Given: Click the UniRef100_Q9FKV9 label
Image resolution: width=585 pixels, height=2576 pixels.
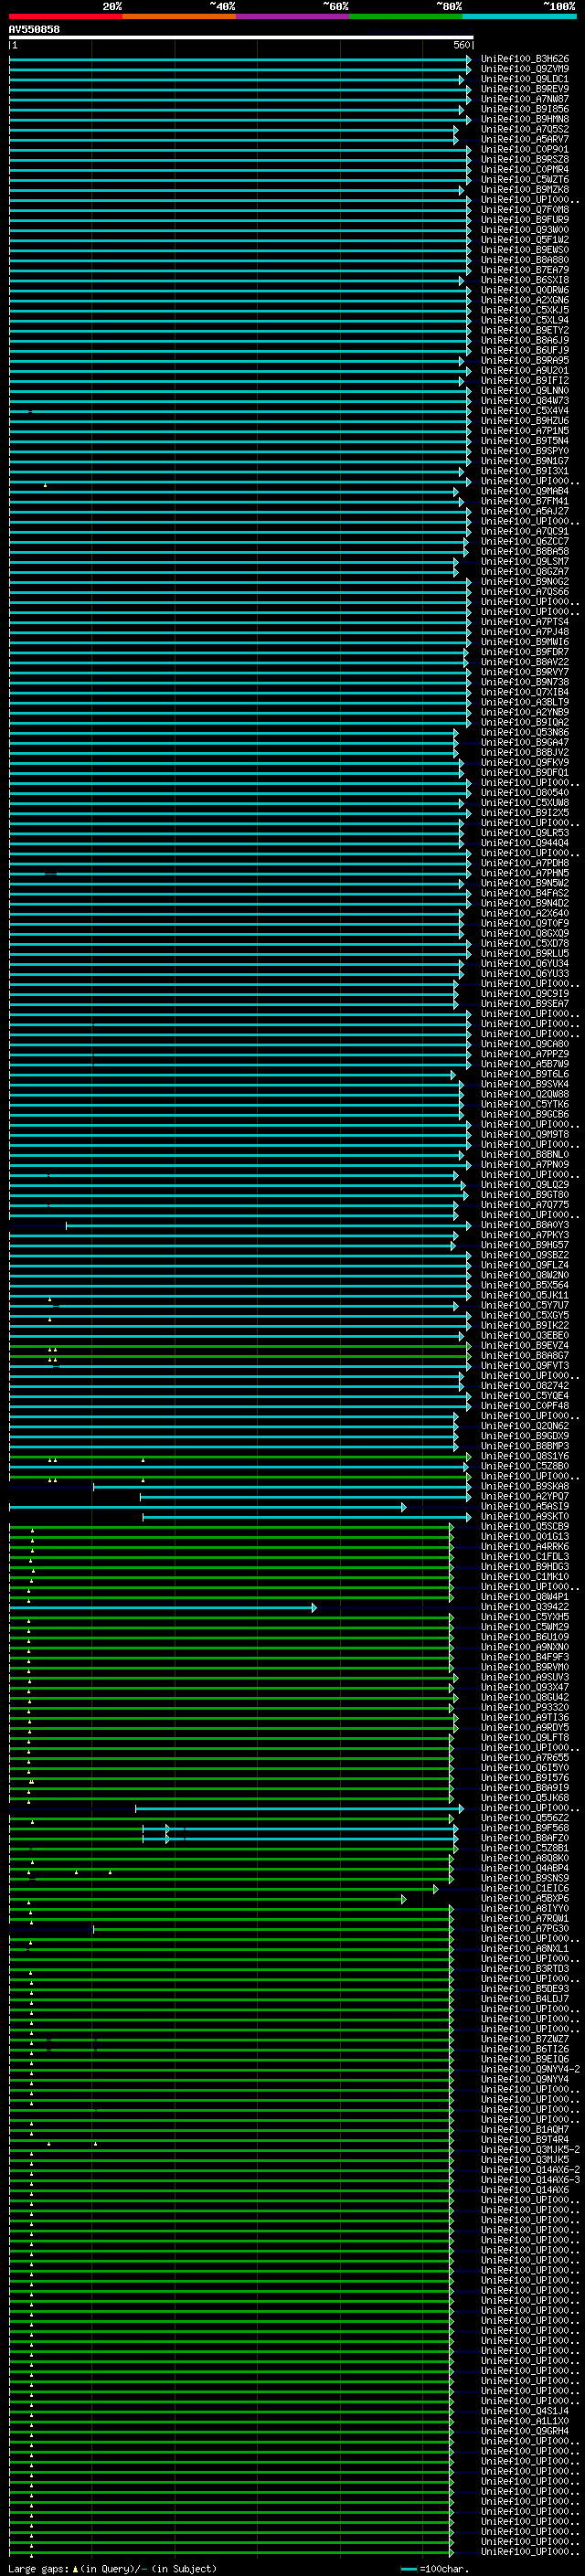Looking at the screenshot, I should click(525, 762).
